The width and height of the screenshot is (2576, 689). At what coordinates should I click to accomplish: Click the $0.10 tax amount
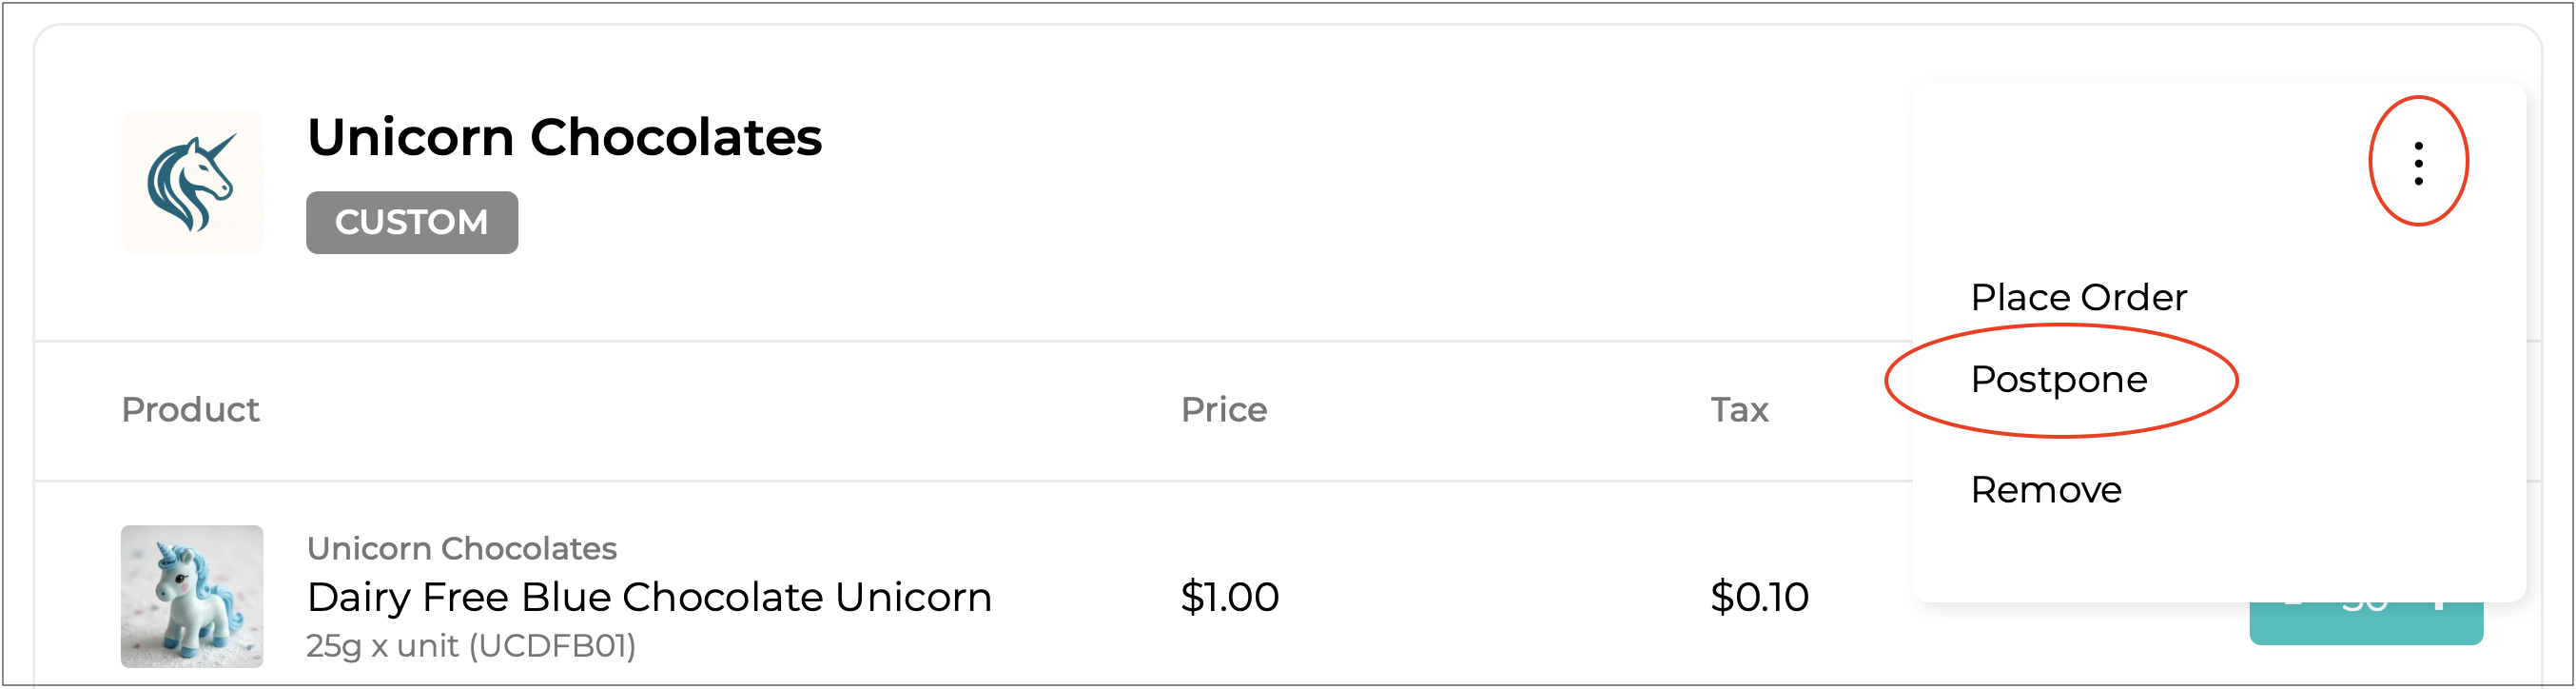(x=1759, y=597)
